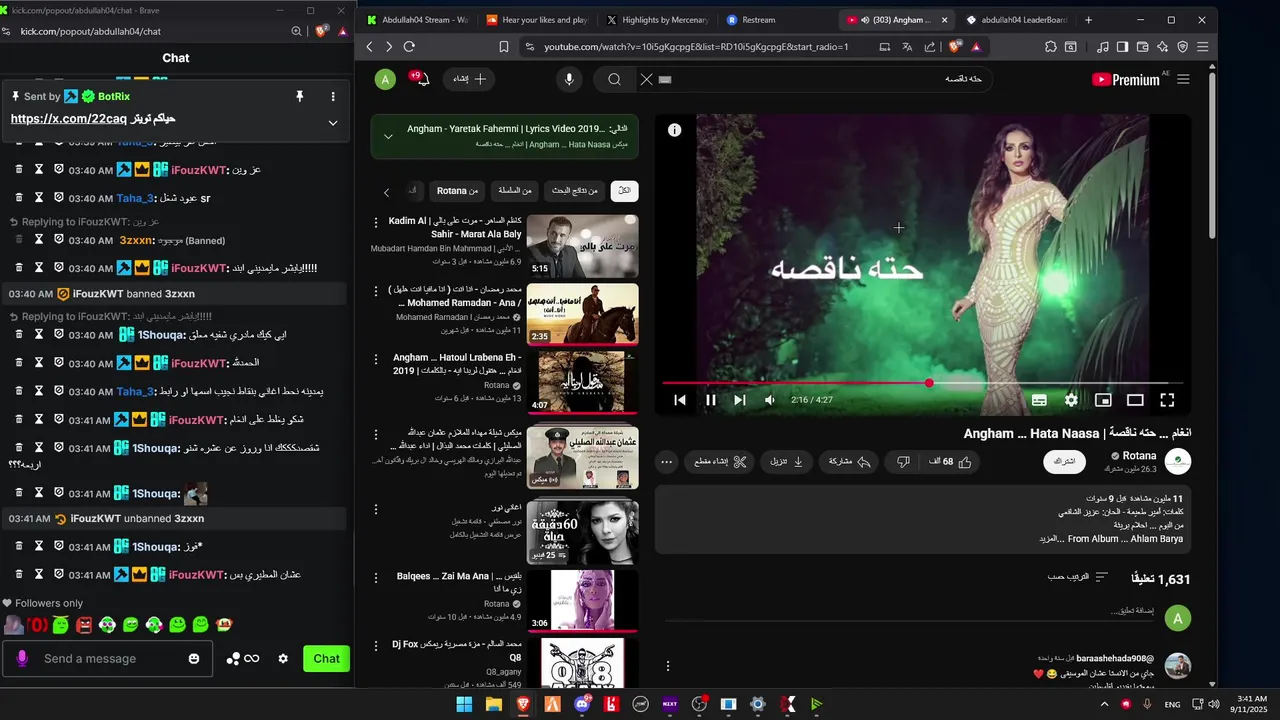Subscribe to the Rotana channel

coord(1065,462)
